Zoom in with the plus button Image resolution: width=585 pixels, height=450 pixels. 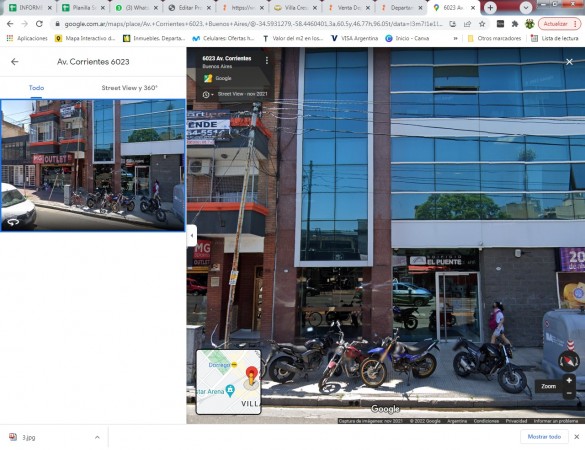click(x=569, y=381)
